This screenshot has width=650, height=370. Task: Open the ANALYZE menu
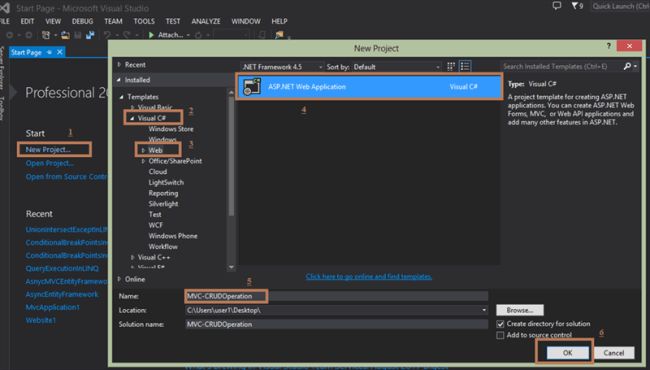[x=206, y=21]
